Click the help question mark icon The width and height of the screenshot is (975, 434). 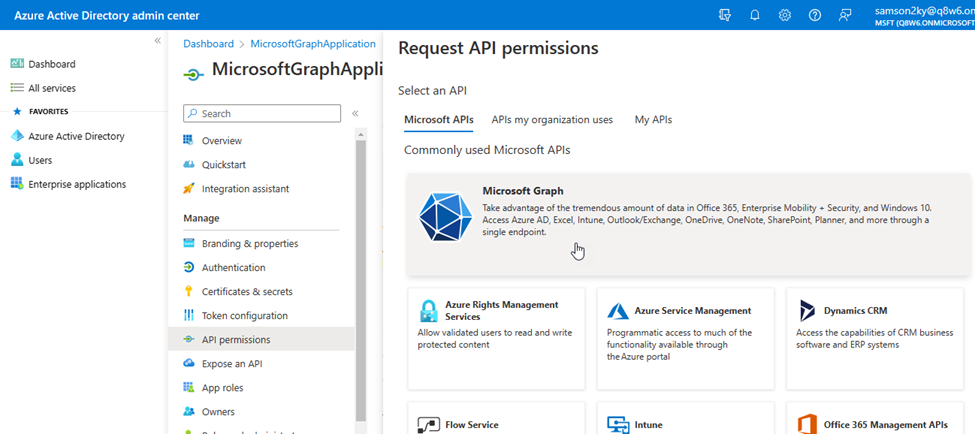815,15
